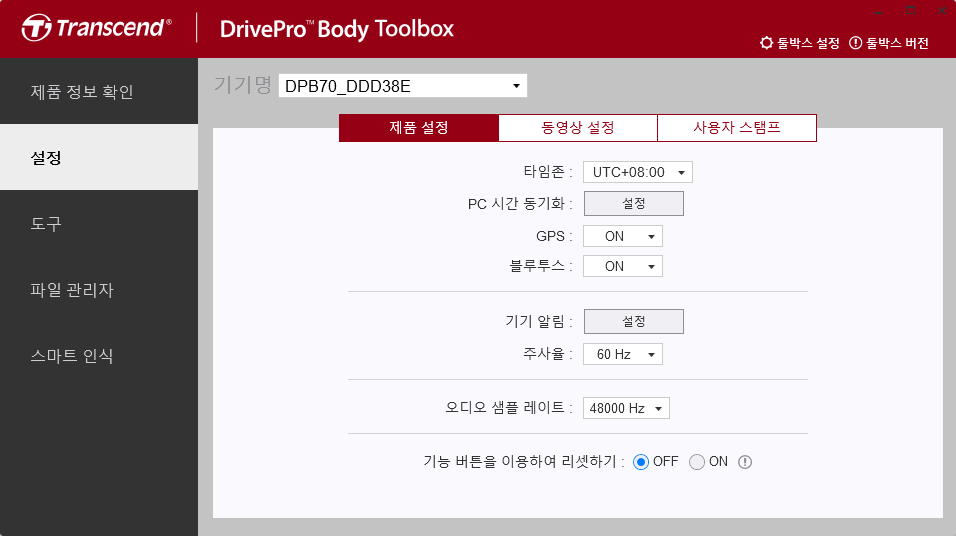Image resolution: width=956 pixels, height=536 pixels.
Task: Click the 오디오 샘플 레이트 label
Action: [x=508, y=407]
